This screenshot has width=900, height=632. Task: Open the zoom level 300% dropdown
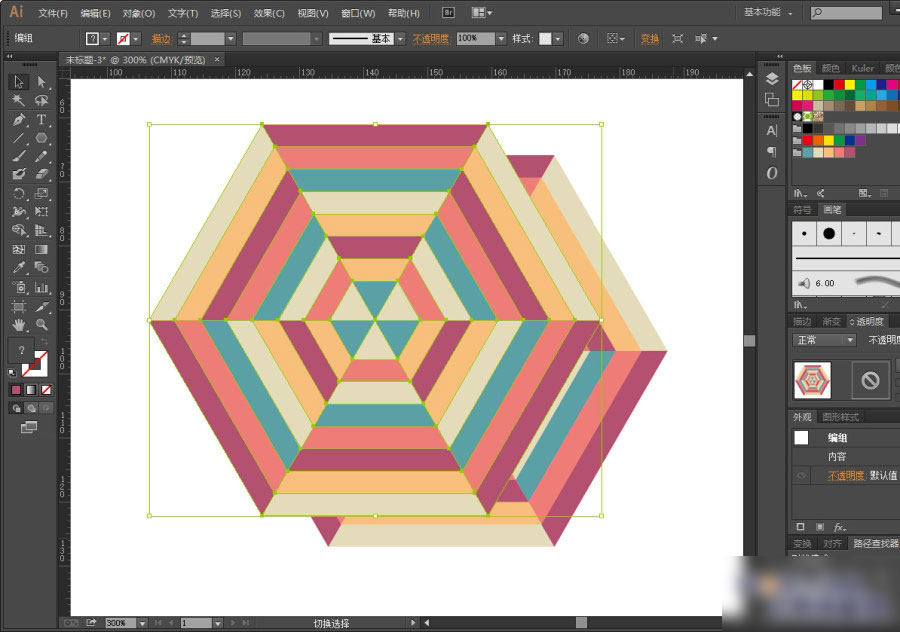point(142,623)
